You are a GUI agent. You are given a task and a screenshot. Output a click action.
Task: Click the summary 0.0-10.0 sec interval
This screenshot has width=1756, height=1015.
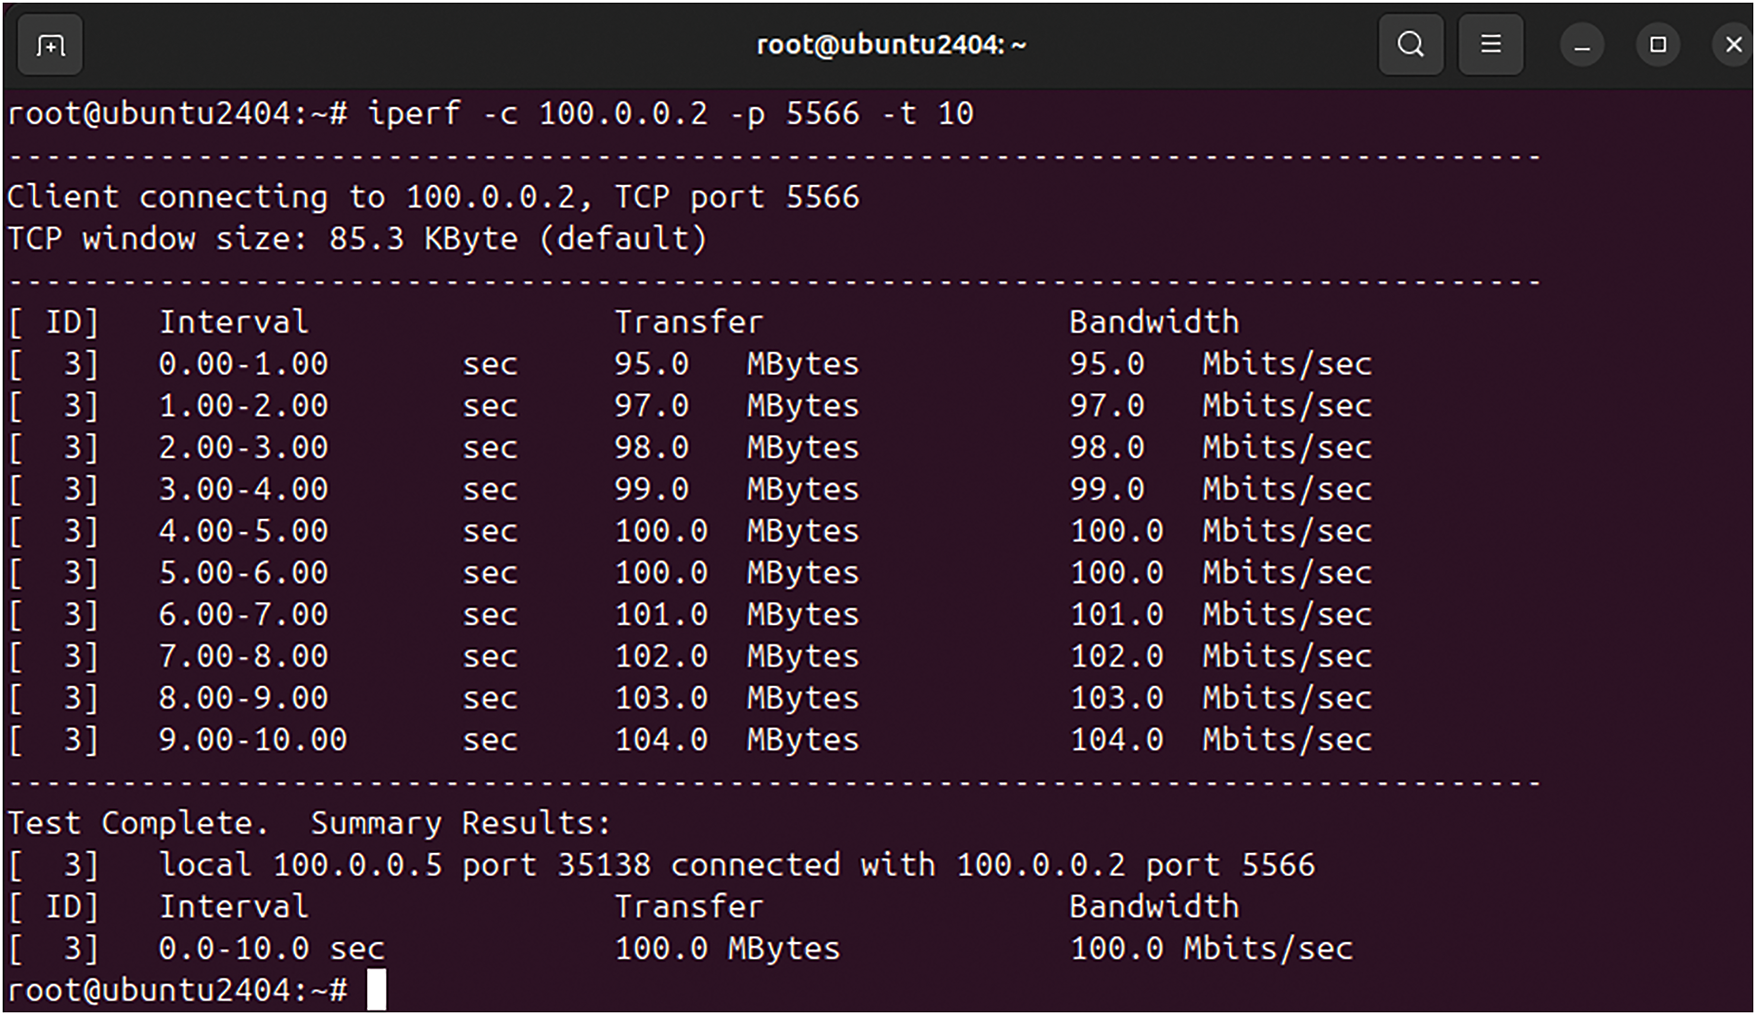271,949
